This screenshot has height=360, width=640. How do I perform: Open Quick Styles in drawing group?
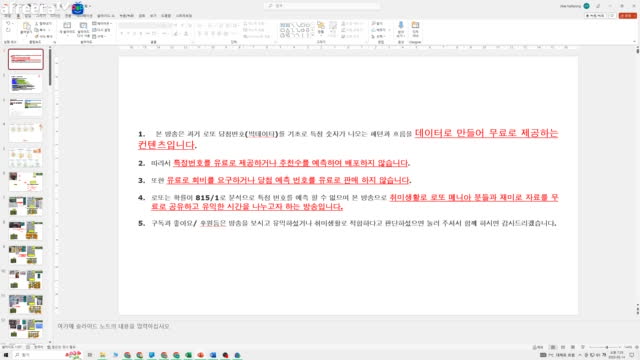[x=333, y=29]
